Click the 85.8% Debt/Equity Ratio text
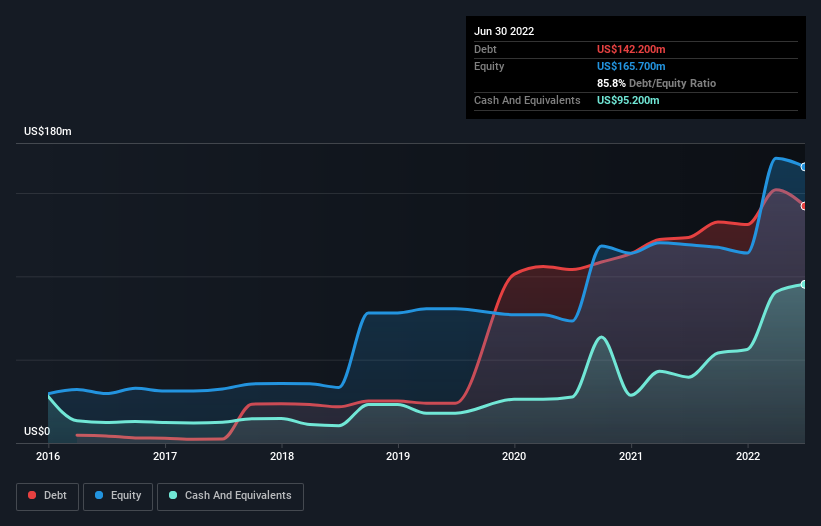 coord(657,83)
